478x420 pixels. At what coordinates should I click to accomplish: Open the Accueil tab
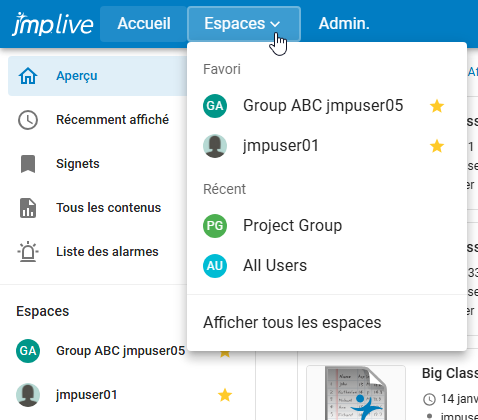(x=144, y=24)
